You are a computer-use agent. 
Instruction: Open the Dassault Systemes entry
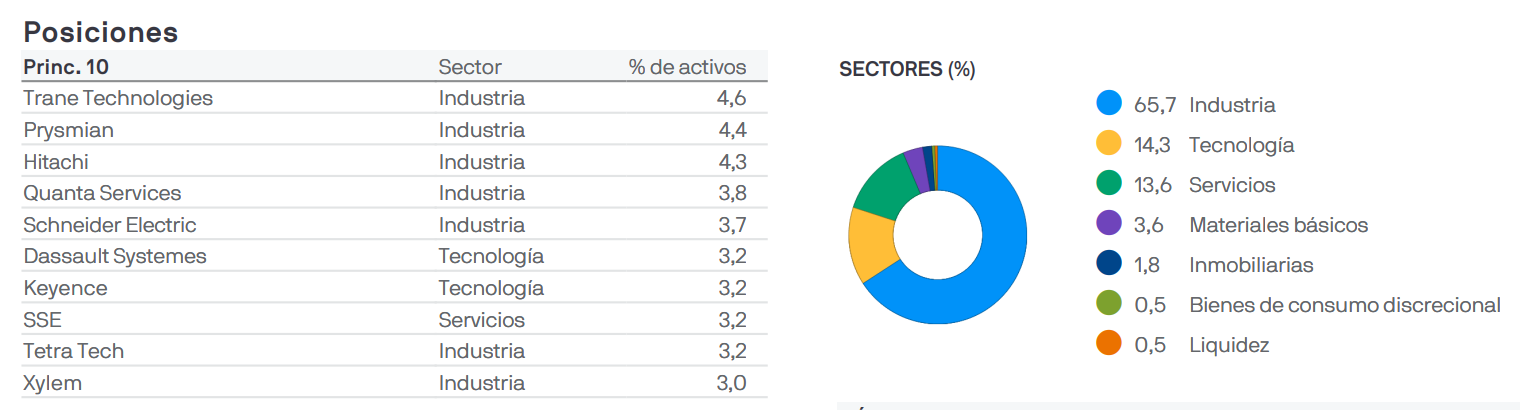tap(115, 256)
